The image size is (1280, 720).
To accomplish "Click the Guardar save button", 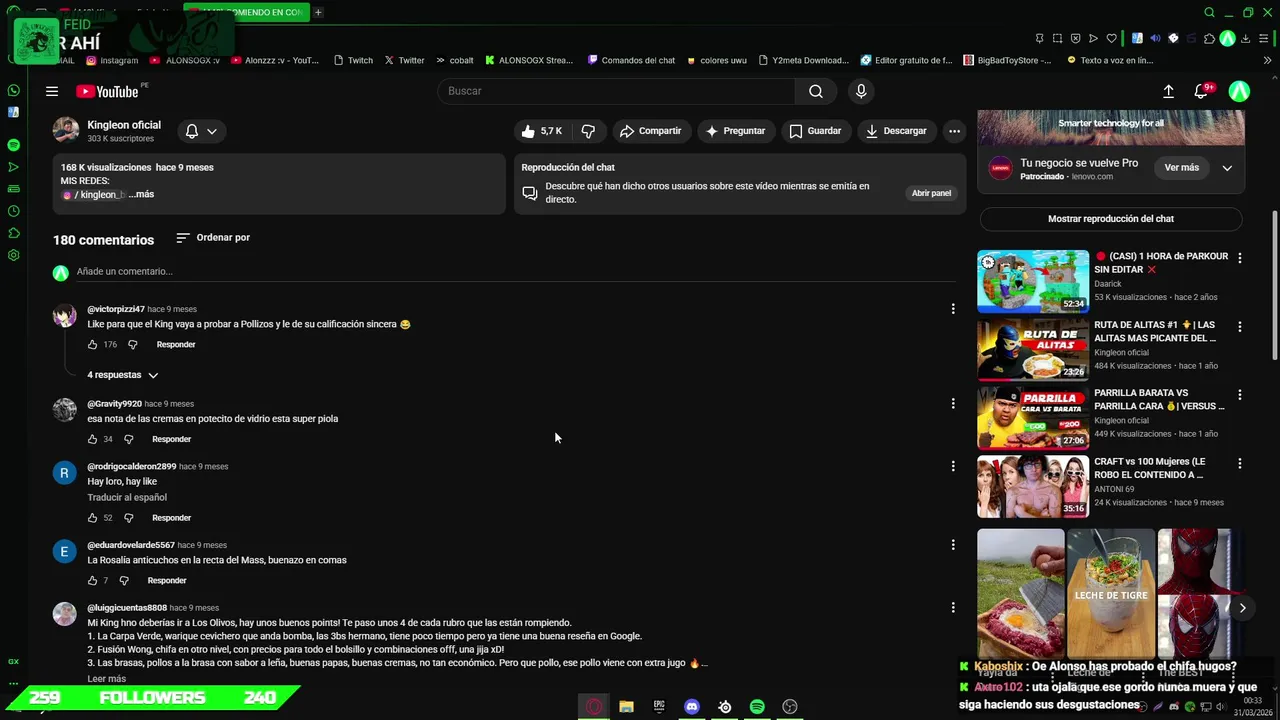I will [x=815, y=131].
